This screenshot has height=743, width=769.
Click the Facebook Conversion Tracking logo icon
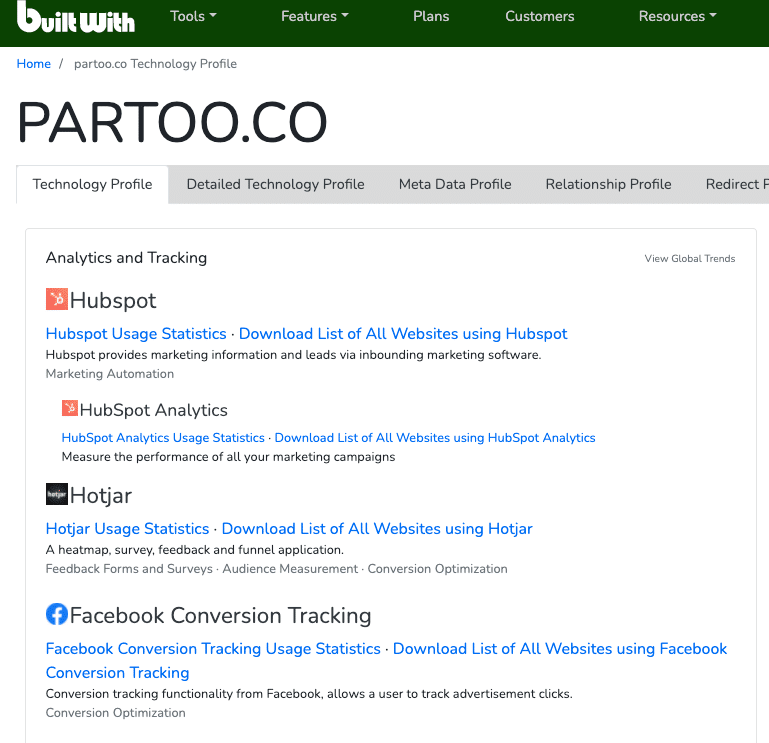[x=57, y=614]
